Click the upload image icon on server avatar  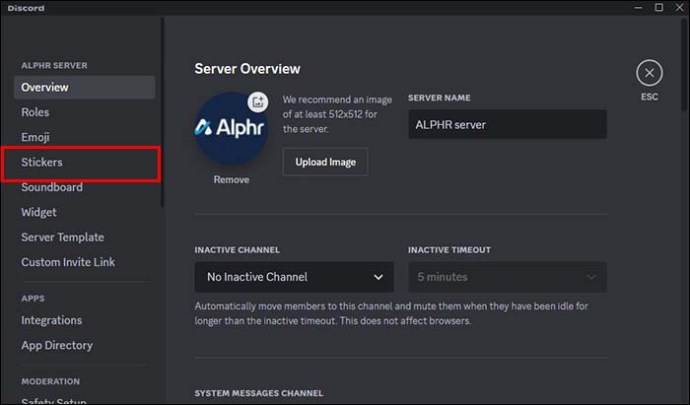[x=257, y=101]
